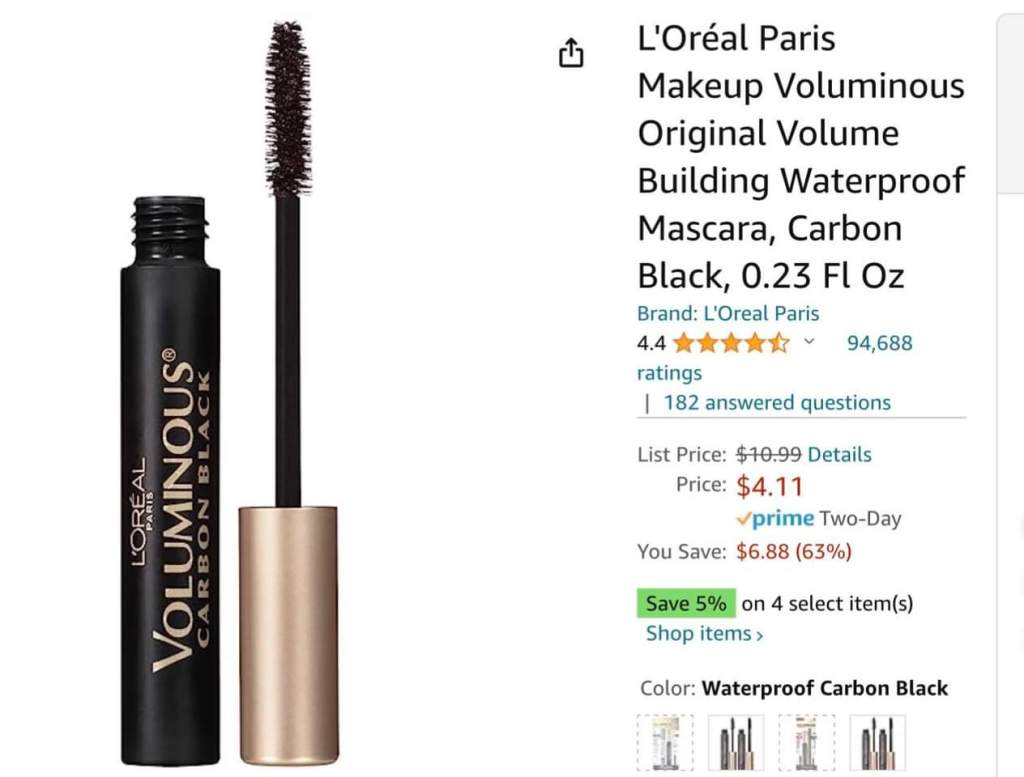The width and height of the screenshot is (1024, 777).
Task: Open the star rating breakdown chevron
Action: click(x=809, y=341)
